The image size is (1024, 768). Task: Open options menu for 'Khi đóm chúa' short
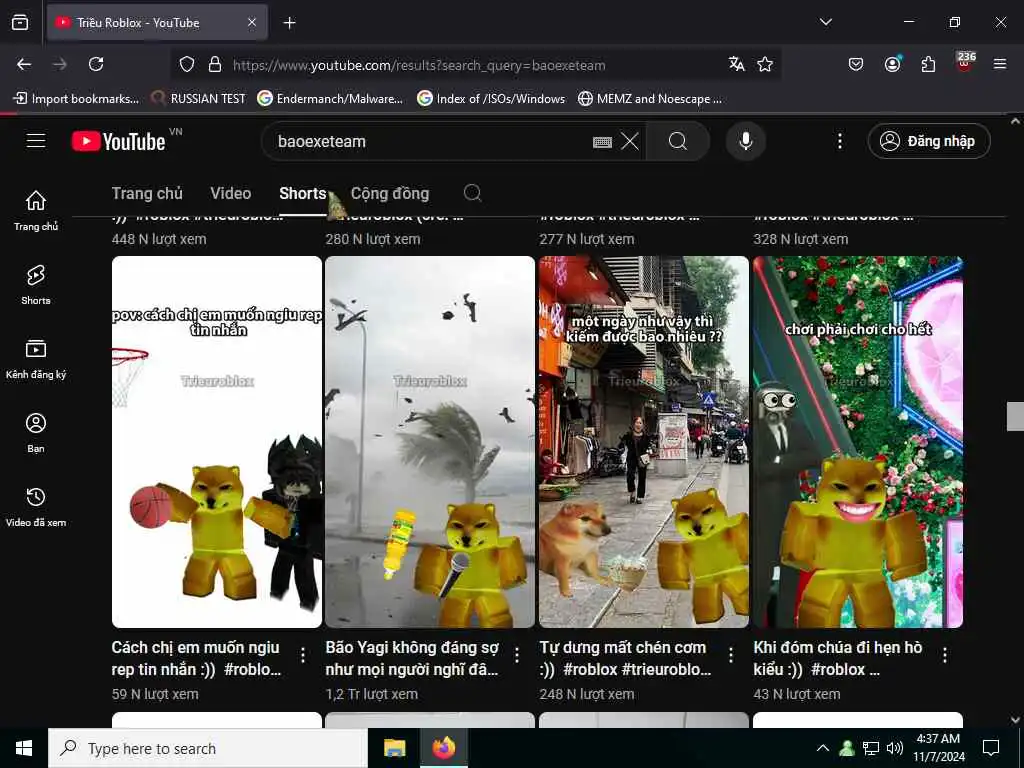pyautogui.click(x=945, y=655)
